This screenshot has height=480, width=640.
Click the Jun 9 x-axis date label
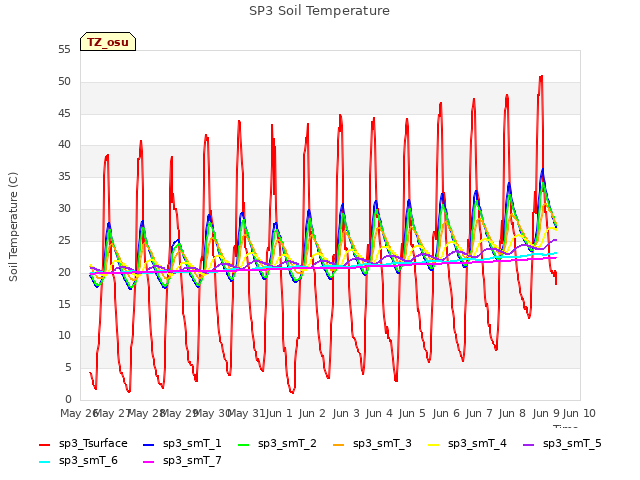[546, 413]
